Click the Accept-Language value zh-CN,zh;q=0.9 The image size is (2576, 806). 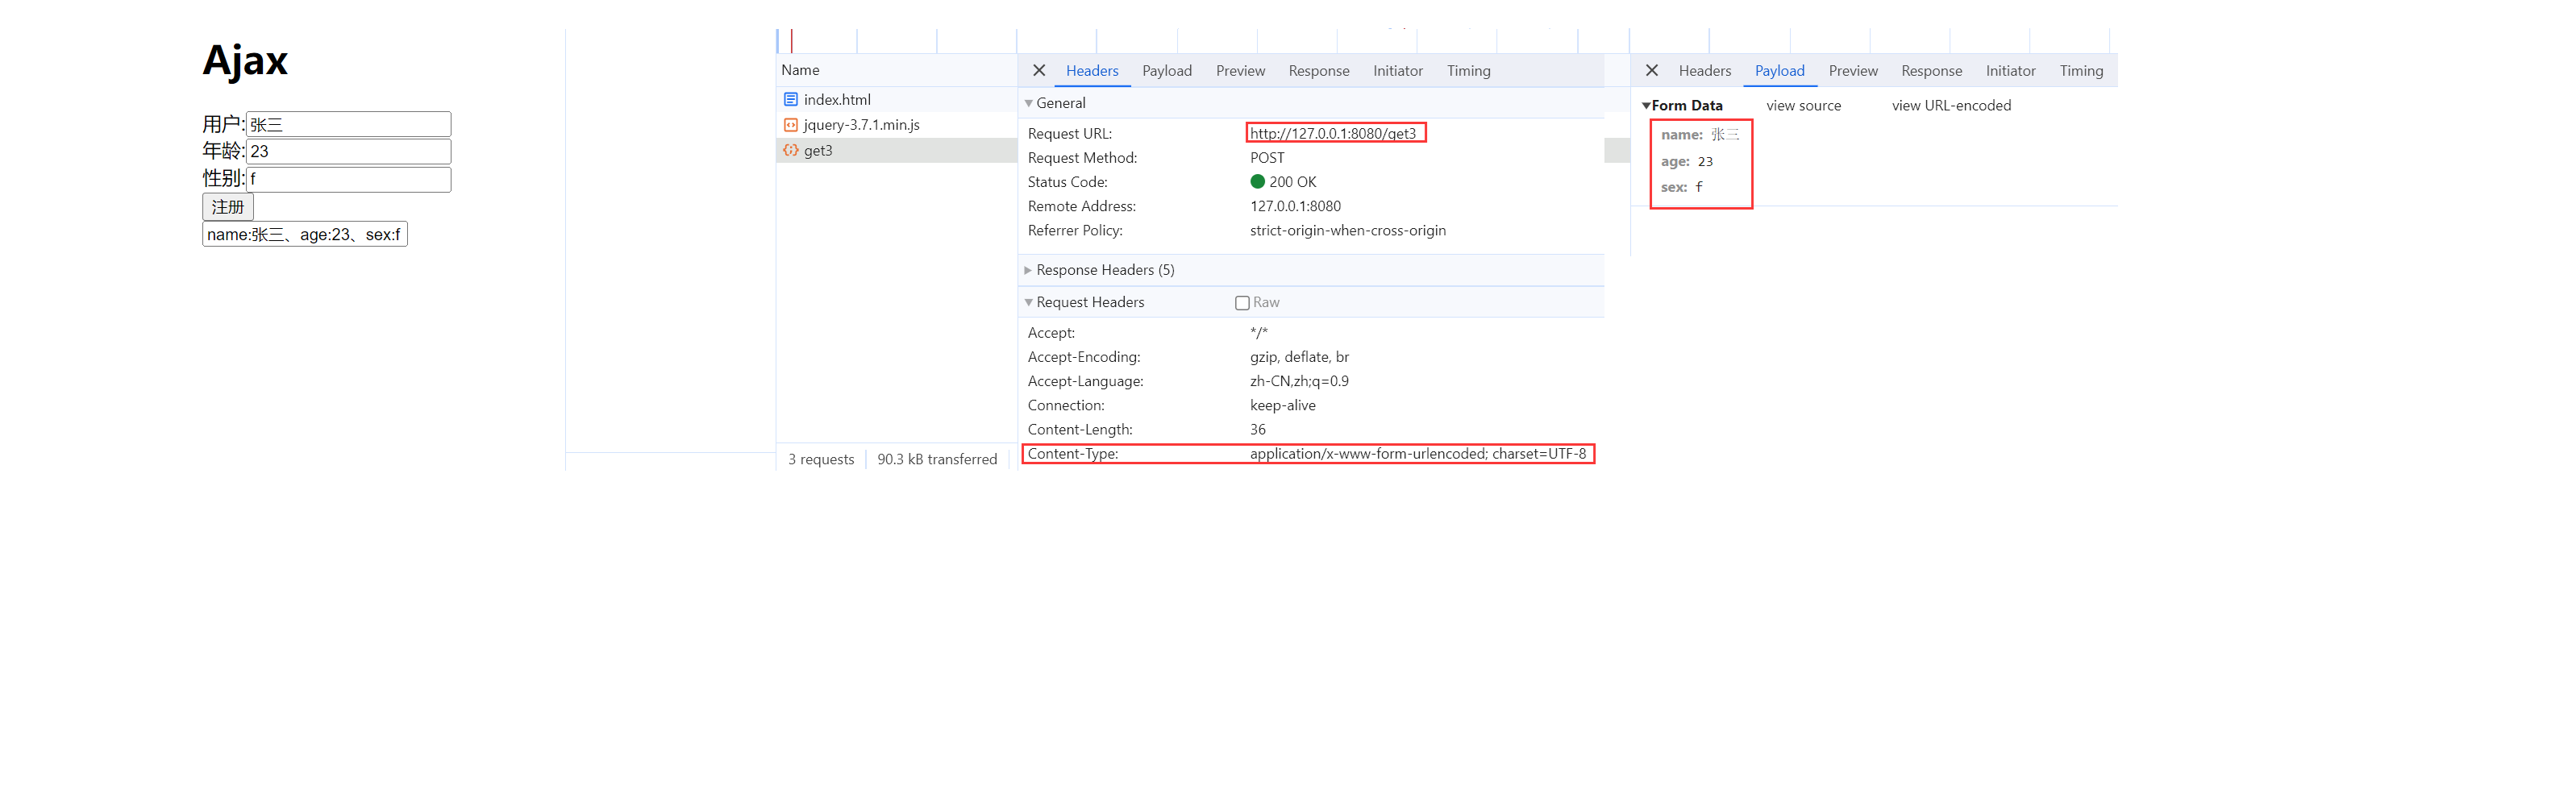tap(1299, 381)
